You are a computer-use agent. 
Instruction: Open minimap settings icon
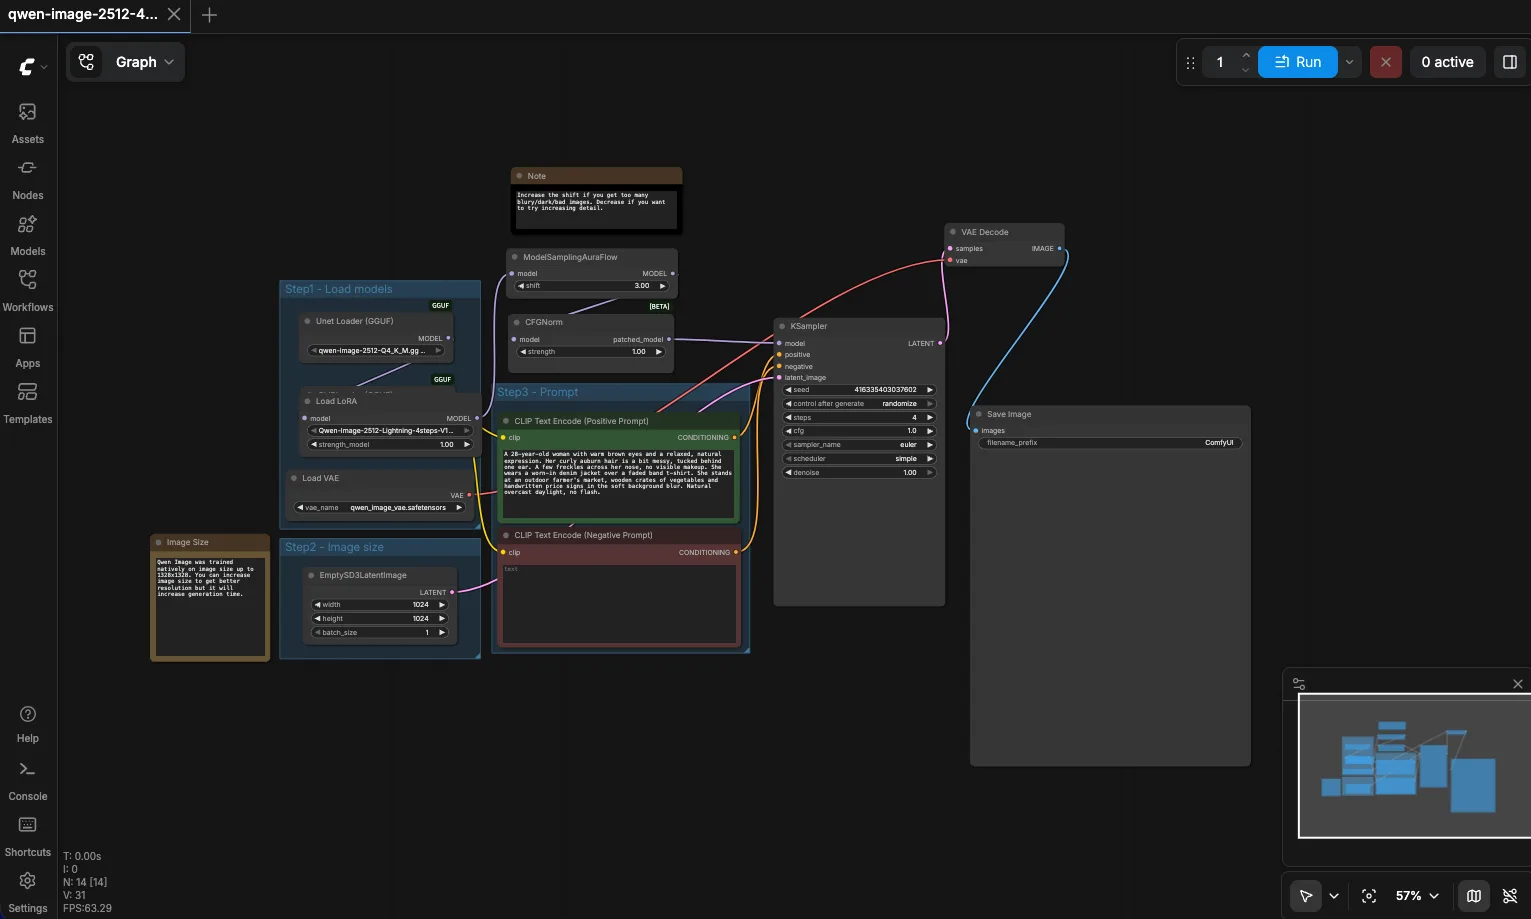click(x=1299, y=684)
